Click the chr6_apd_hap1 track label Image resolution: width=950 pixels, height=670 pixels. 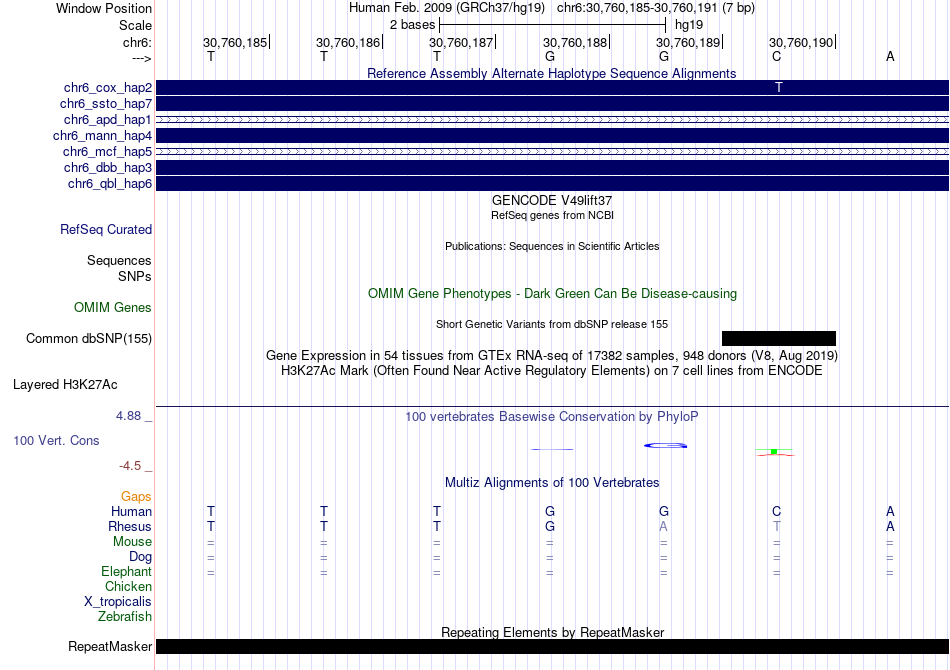coord(108,119)
